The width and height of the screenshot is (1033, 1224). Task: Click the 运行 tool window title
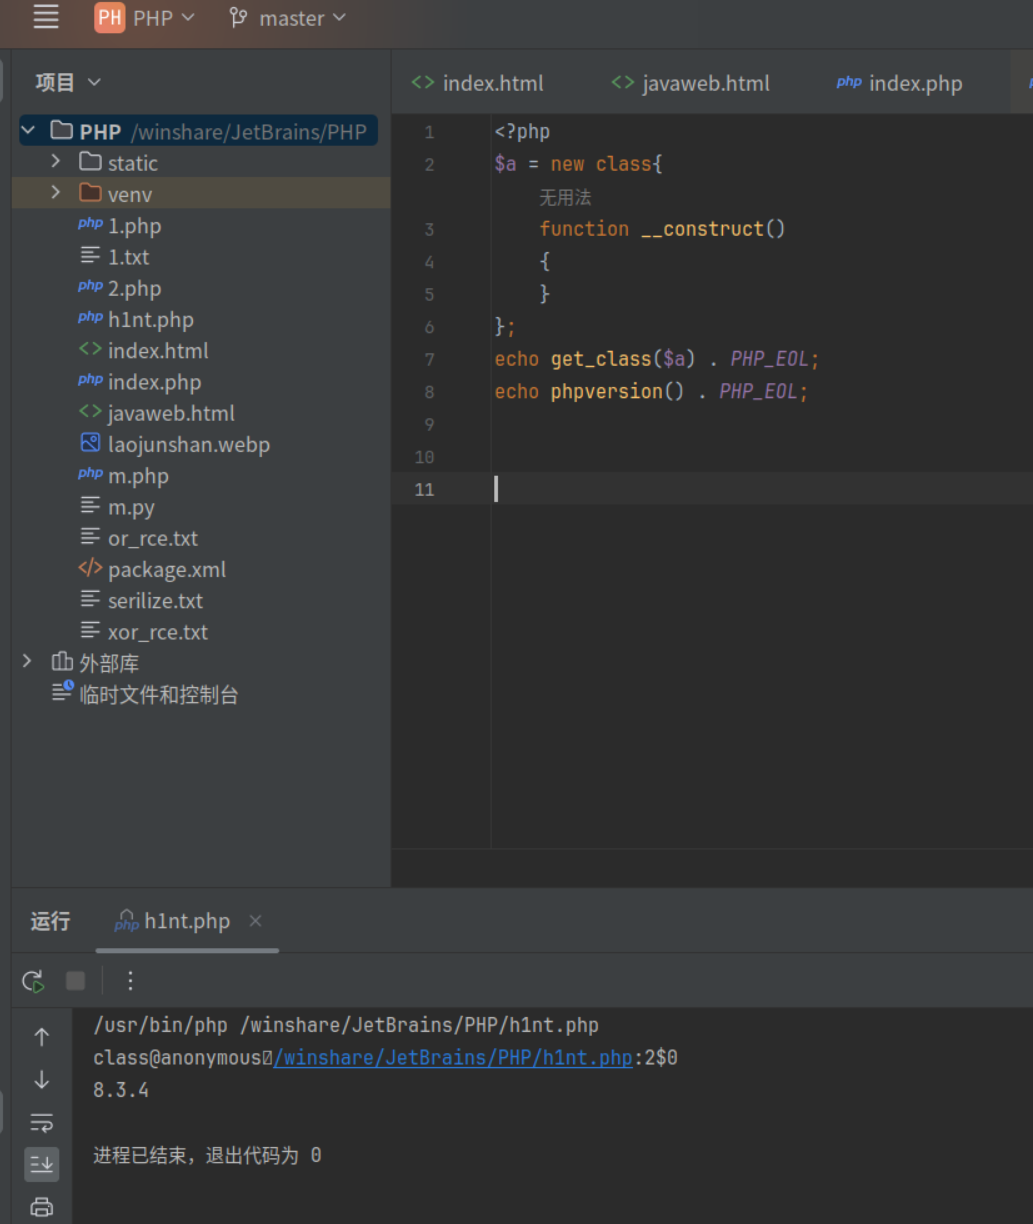pyautogui.click(x=50, y=921)
